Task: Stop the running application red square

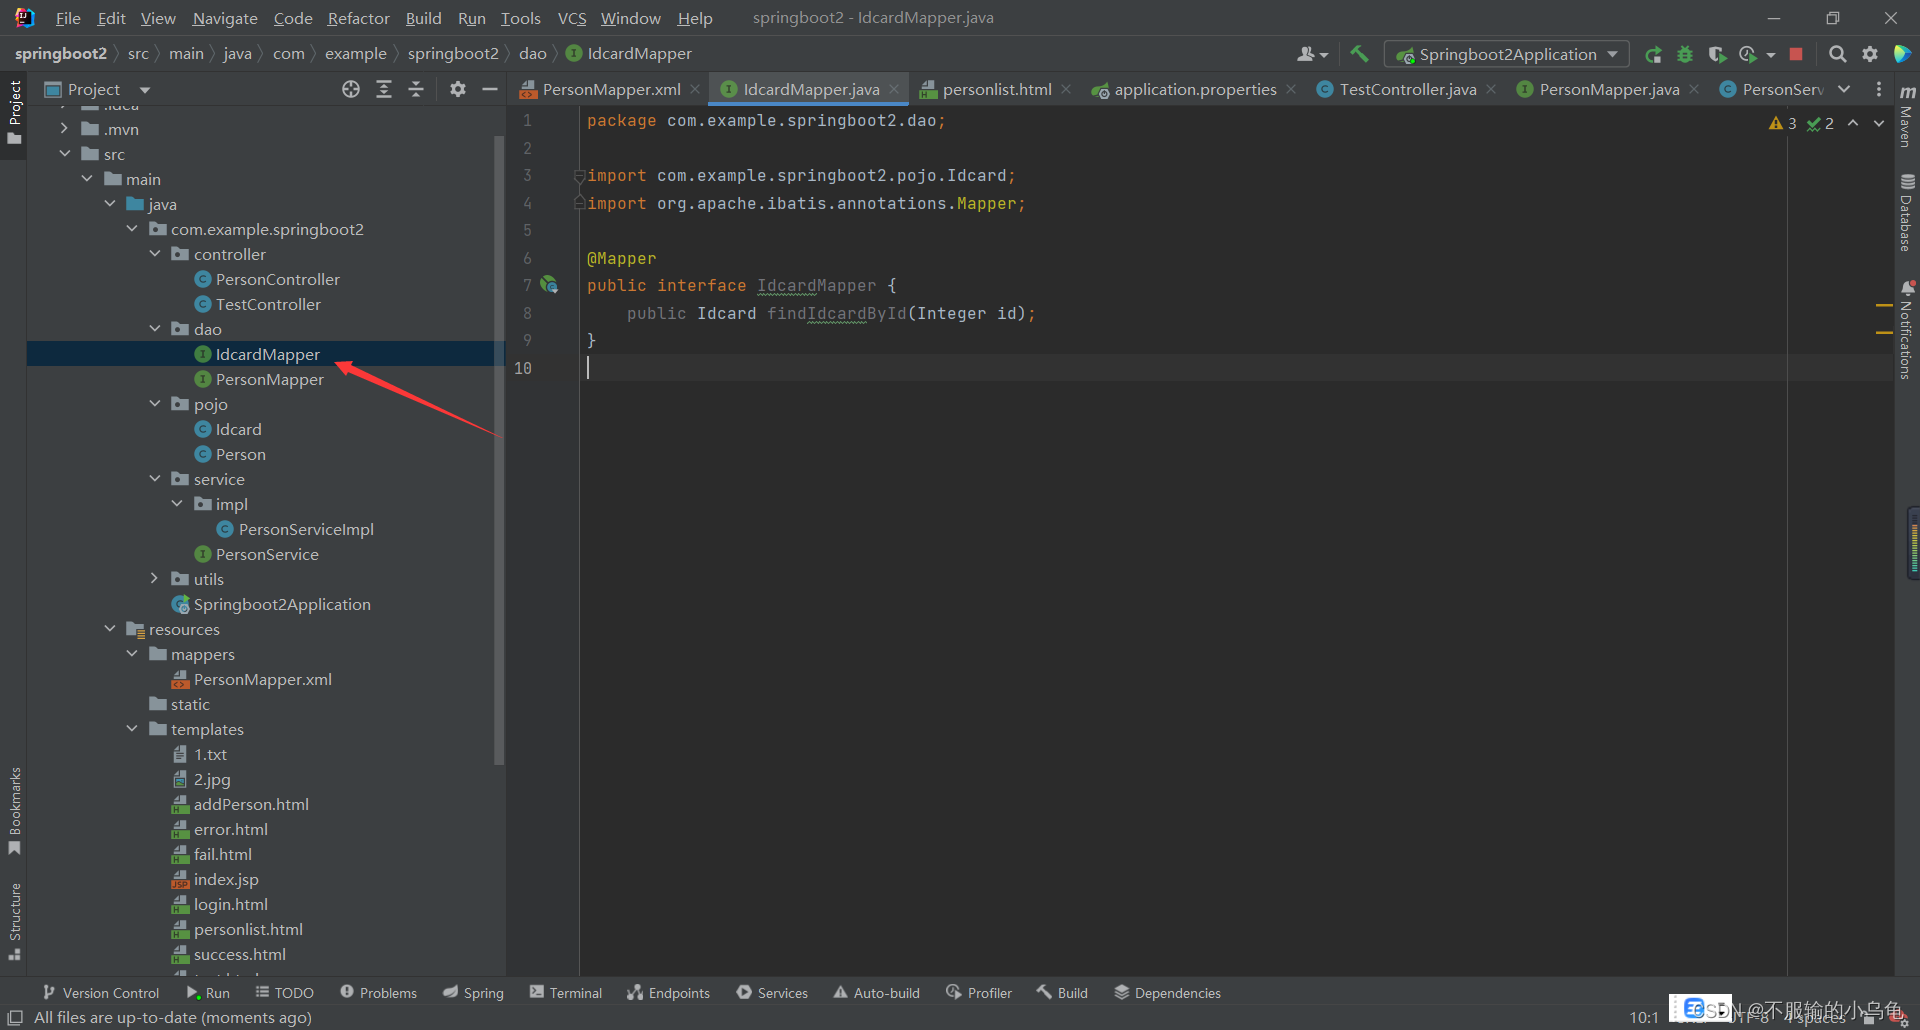Action: coord(1796,54)
